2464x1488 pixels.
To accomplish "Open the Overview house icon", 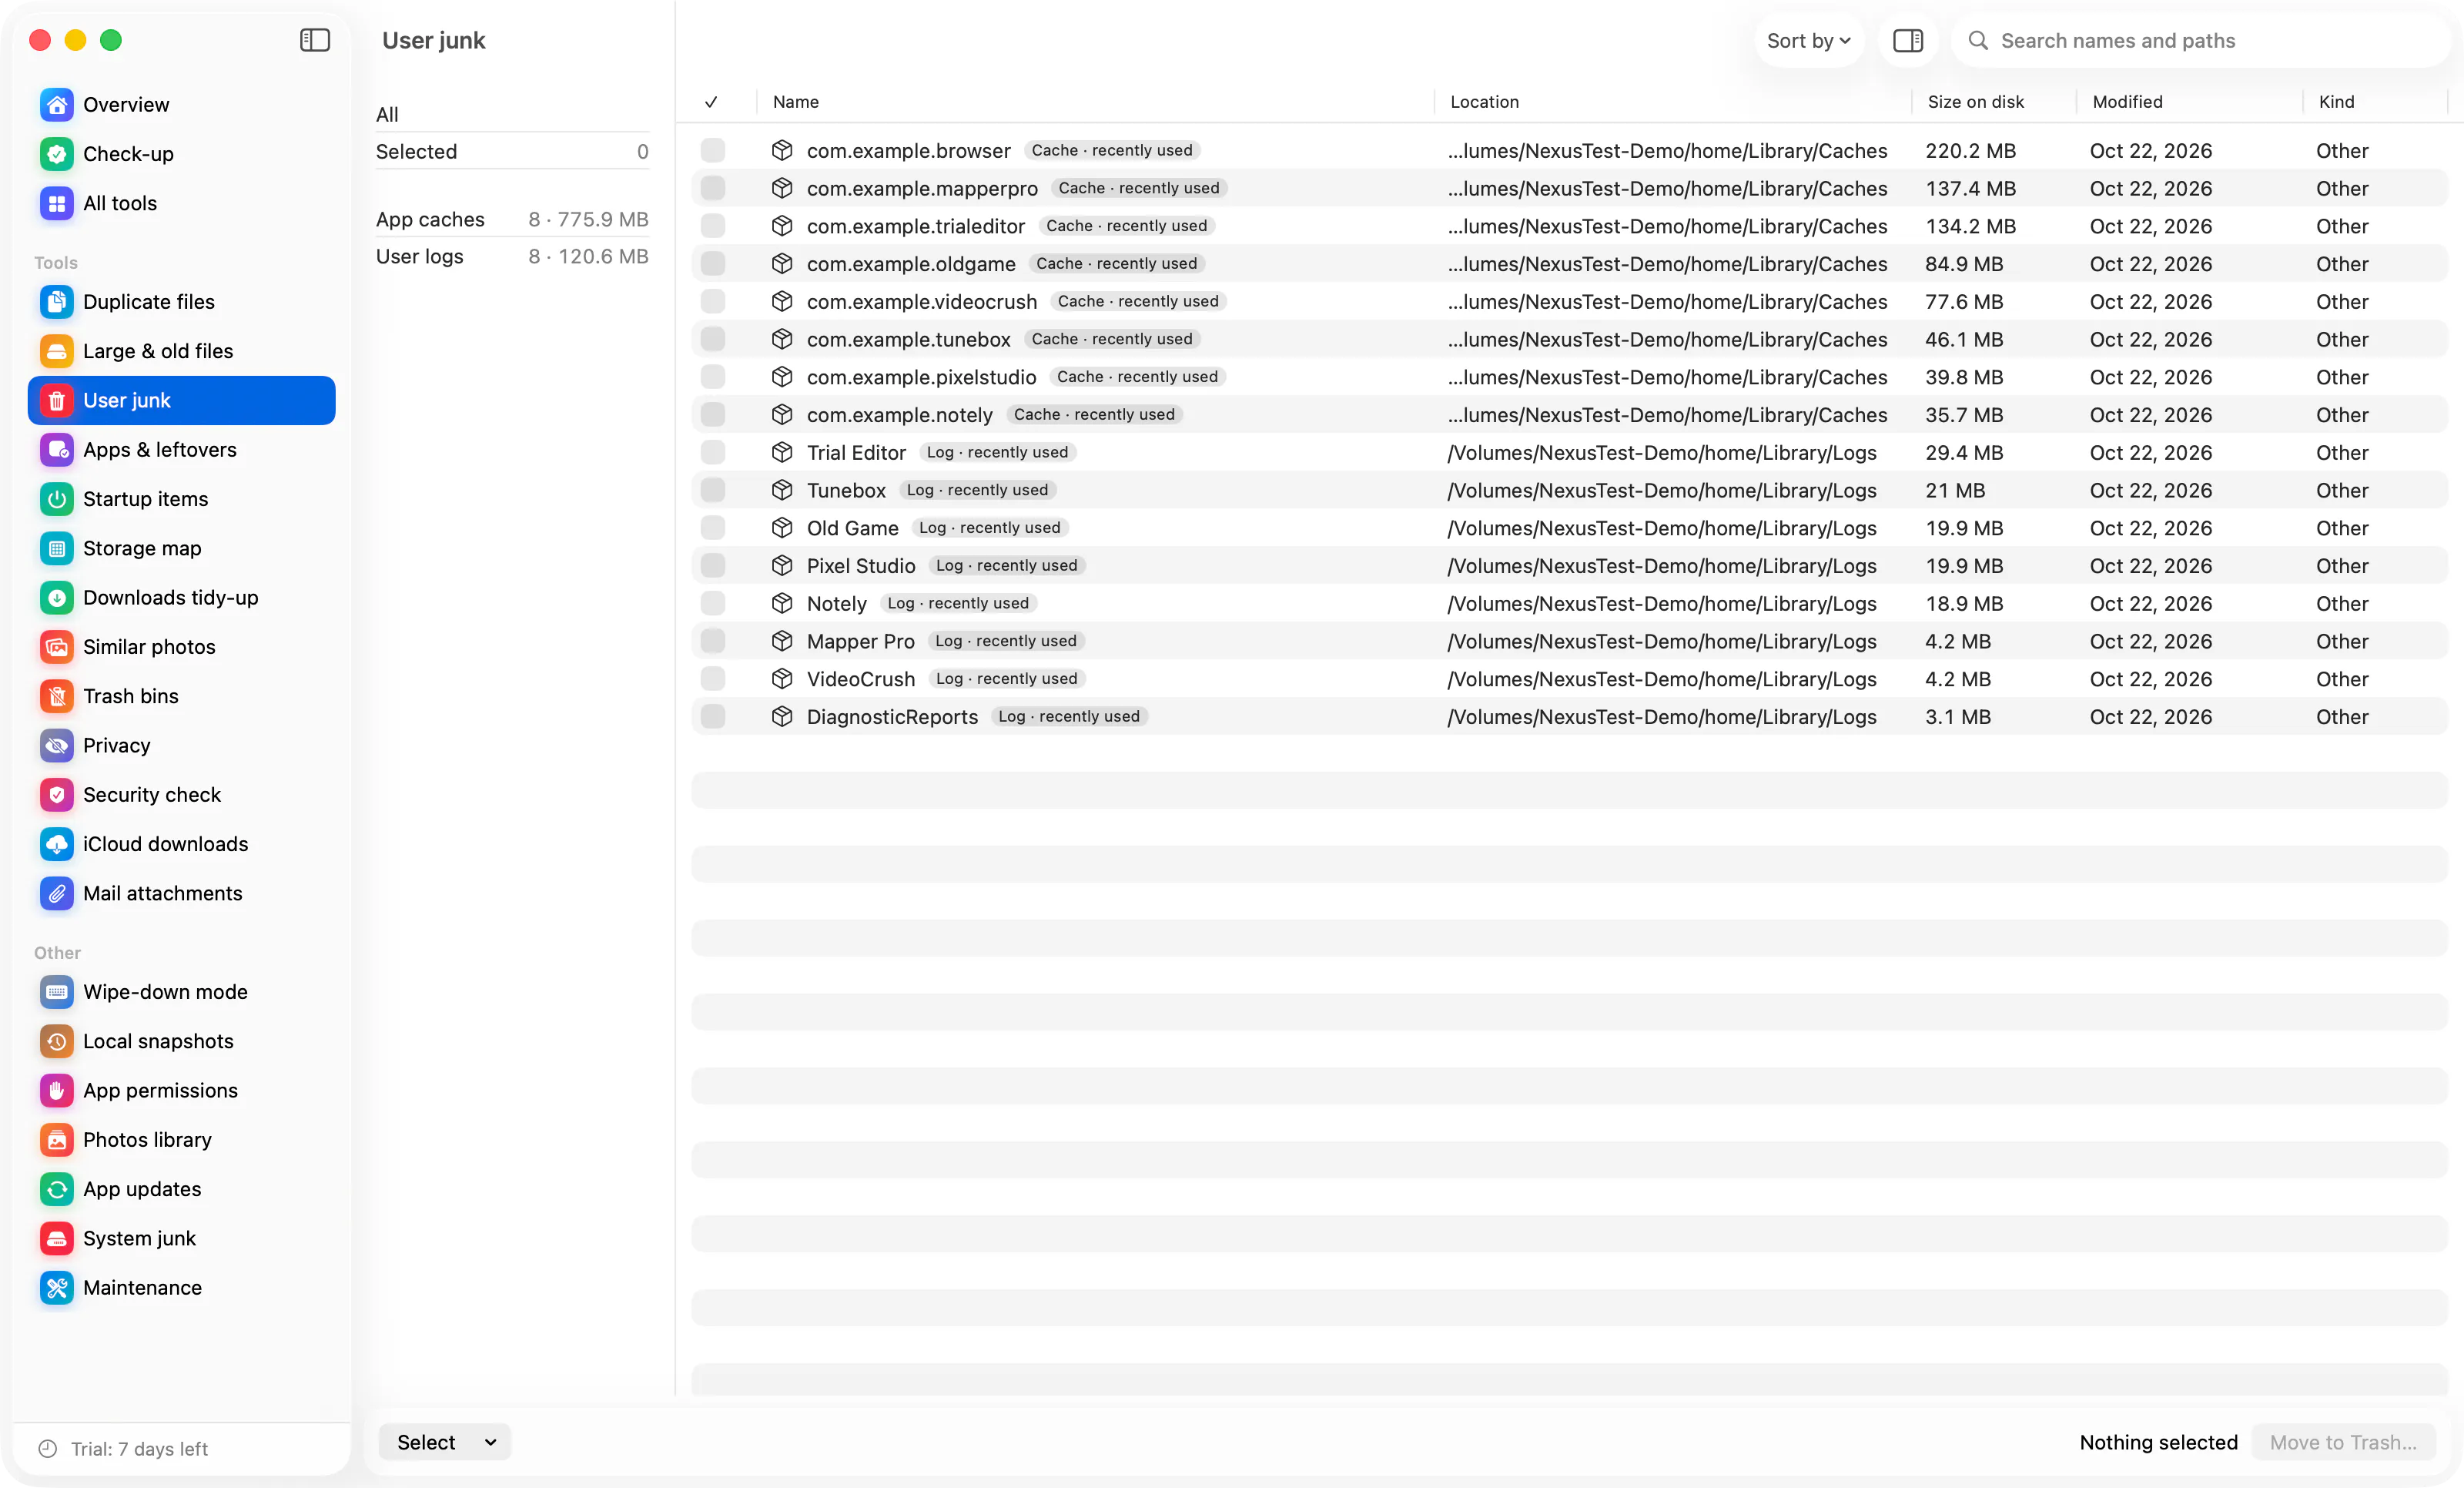I will [x=57, y=104].
